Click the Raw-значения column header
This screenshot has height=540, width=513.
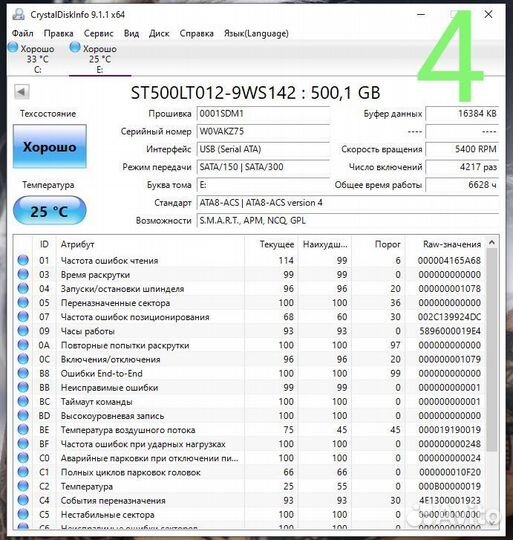tap(446, 244)
